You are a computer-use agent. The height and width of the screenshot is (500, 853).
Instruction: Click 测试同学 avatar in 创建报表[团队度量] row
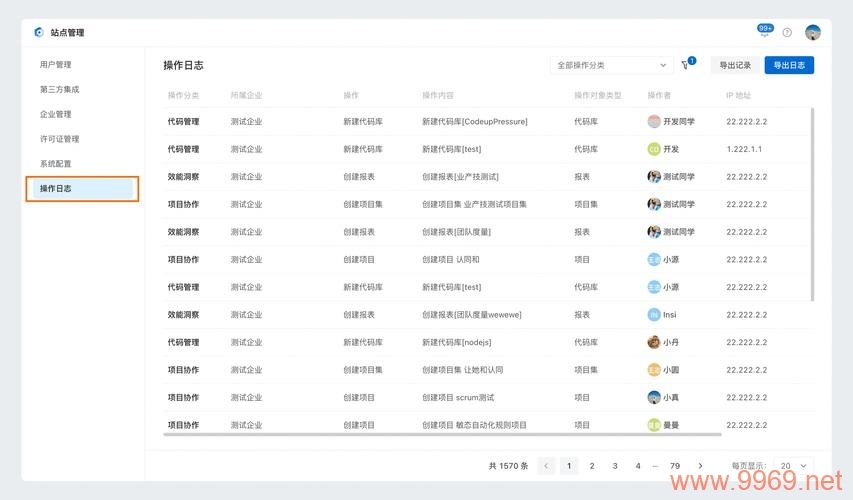pos(654,232)
